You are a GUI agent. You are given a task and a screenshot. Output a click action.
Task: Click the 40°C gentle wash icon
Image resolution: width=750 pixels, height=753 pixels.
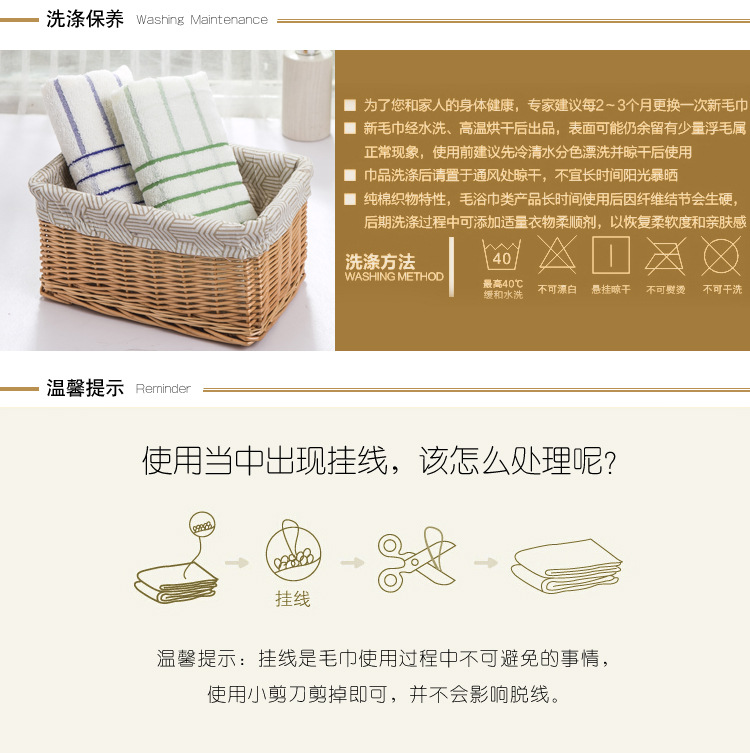[501, 255]
